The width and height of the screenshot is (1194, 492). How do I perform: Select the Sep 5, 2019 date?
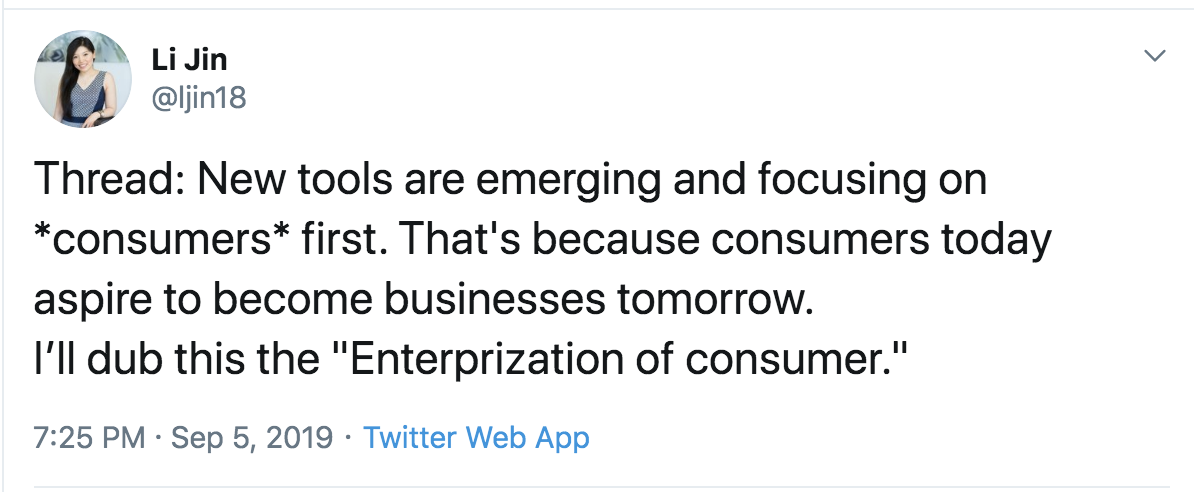coord(253,437)
